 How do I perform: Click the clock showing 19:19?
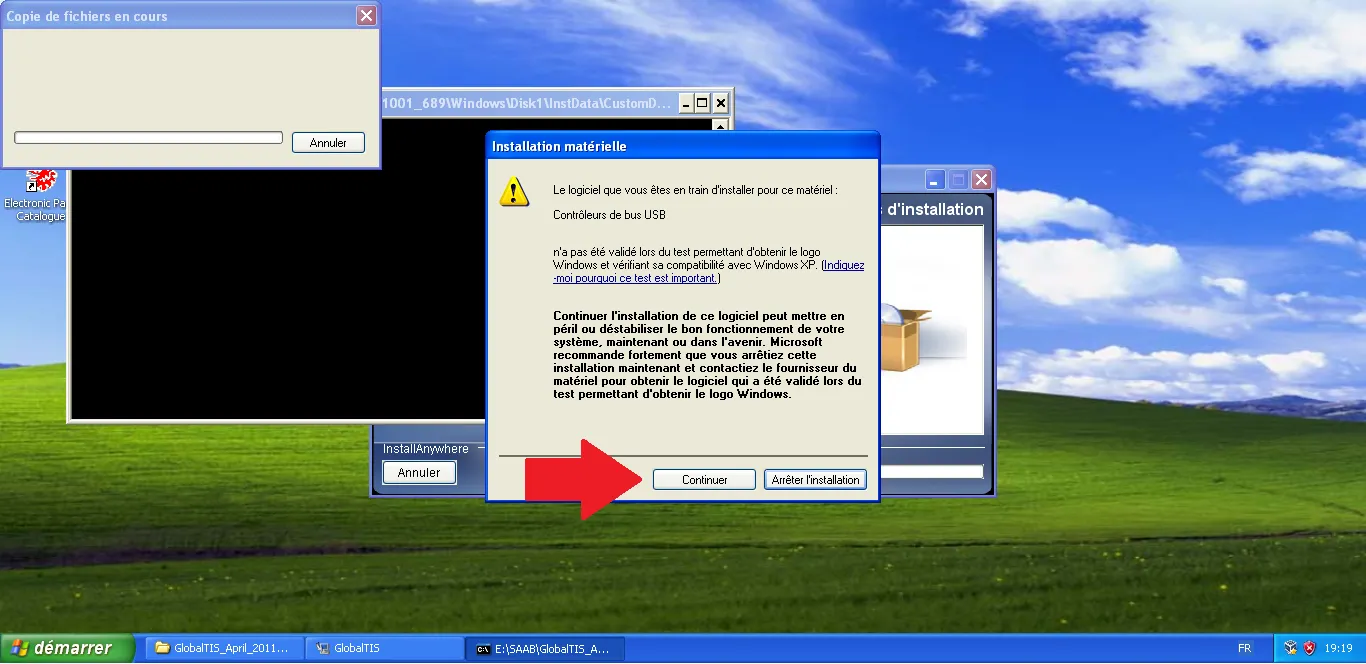[1338, 648]
